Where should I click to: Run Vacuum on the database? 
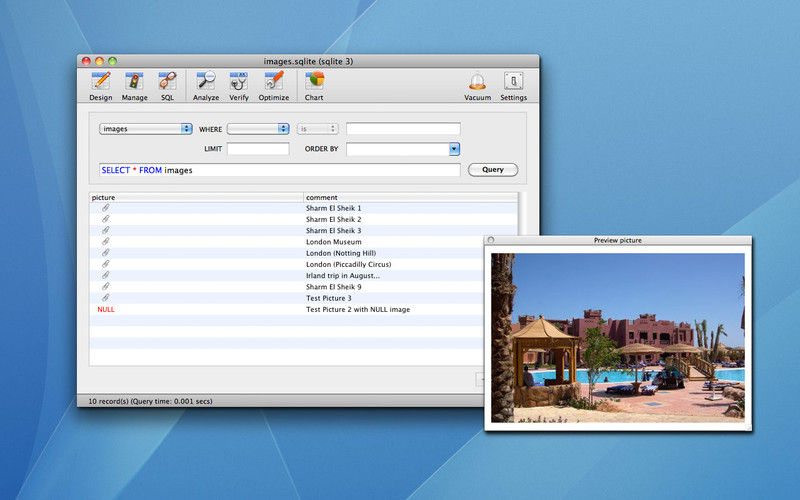pyautogui.click(x=478, y=86)
